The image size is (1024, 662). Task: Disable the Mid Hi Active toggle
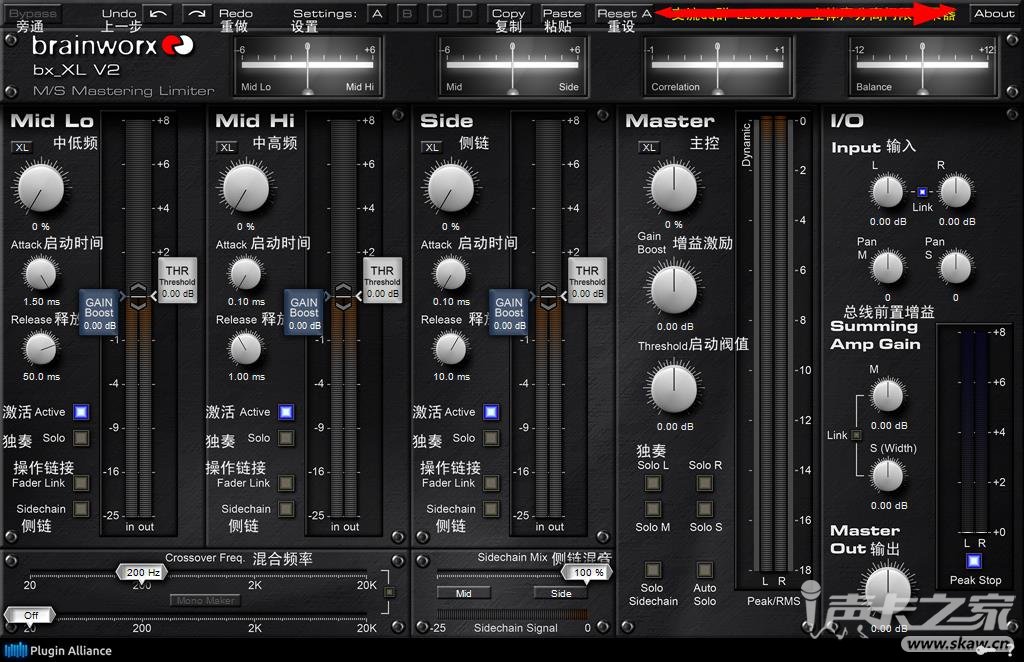286,412
